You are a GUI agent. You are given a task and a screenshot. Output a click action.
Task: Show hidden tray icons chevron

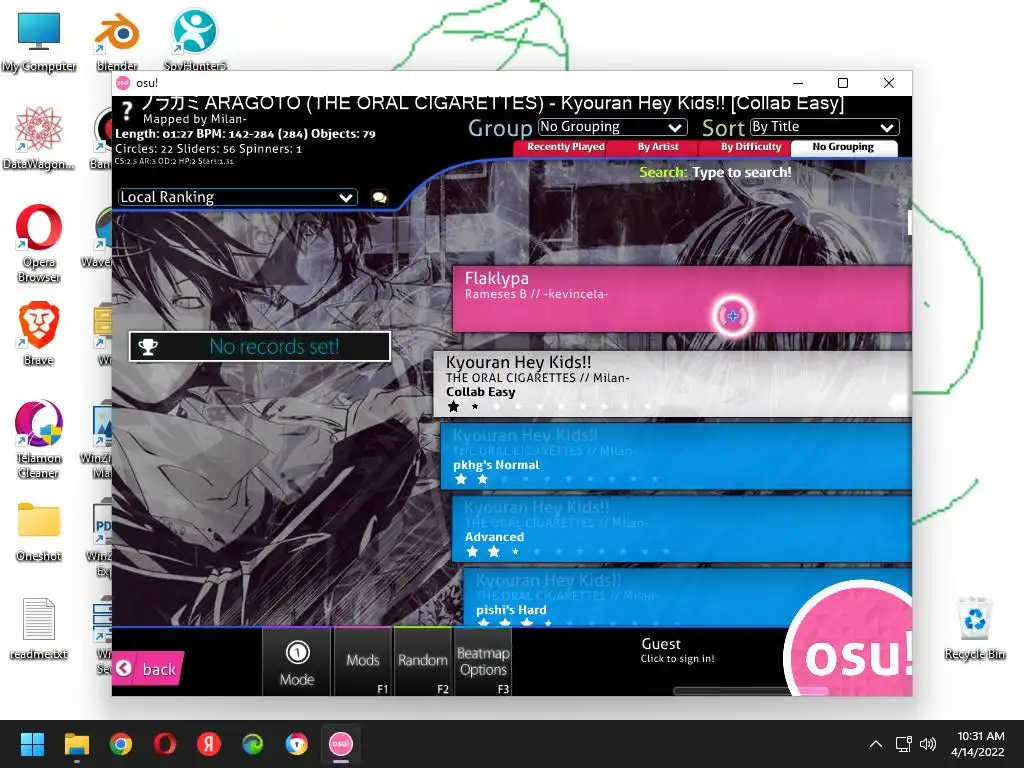pos(876,744)
